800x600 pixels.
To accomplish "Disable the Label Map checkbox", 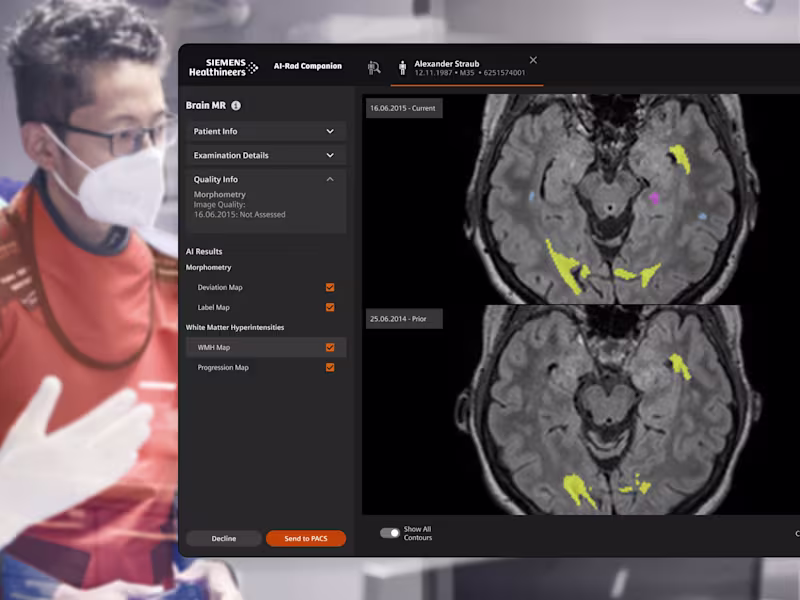I will (330, 307).
